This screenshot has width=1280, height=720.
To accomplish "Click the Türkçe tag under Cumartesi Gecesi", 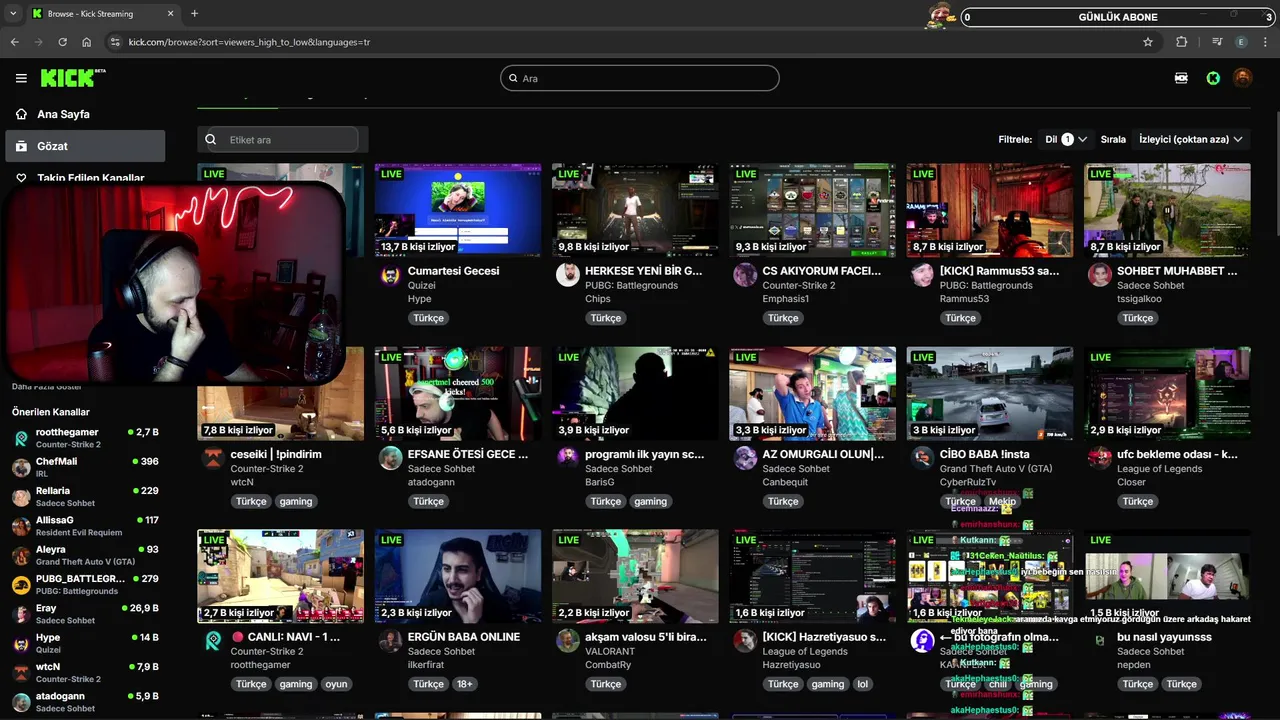I will click(428, 318).
